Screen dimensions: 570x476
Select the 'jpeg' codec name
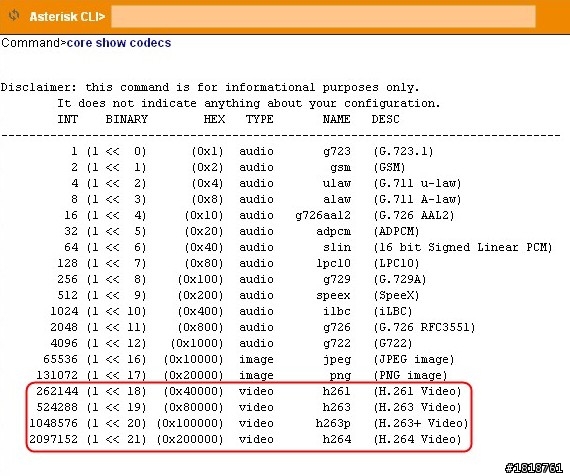(337, 359)
